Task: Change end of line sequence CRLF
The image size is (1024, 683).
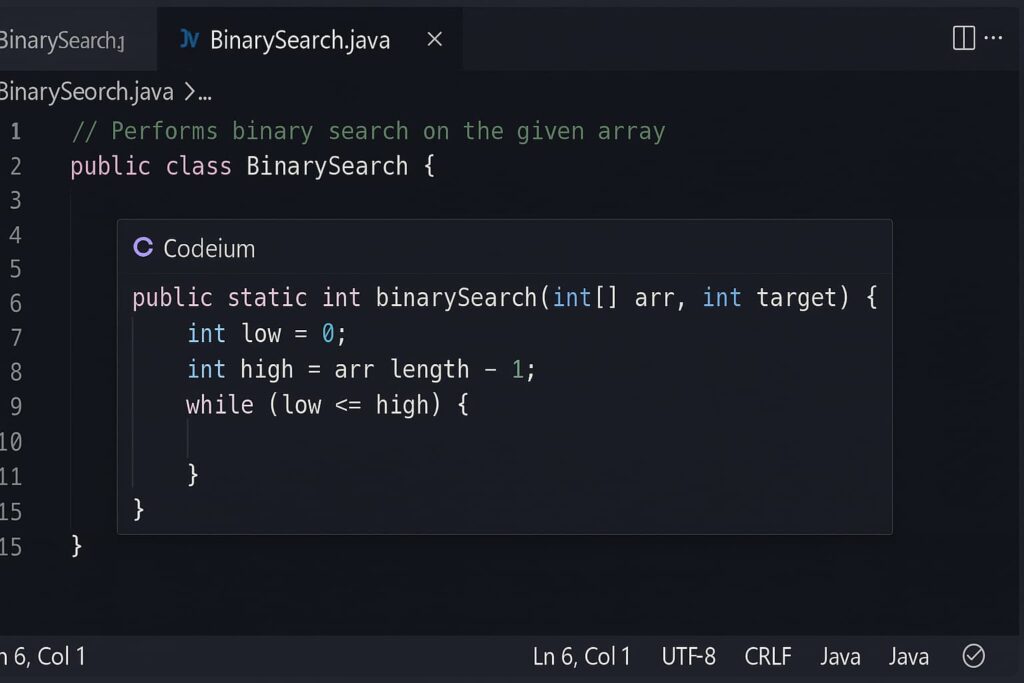Action: pyautogui.click(x=767, y=656)
